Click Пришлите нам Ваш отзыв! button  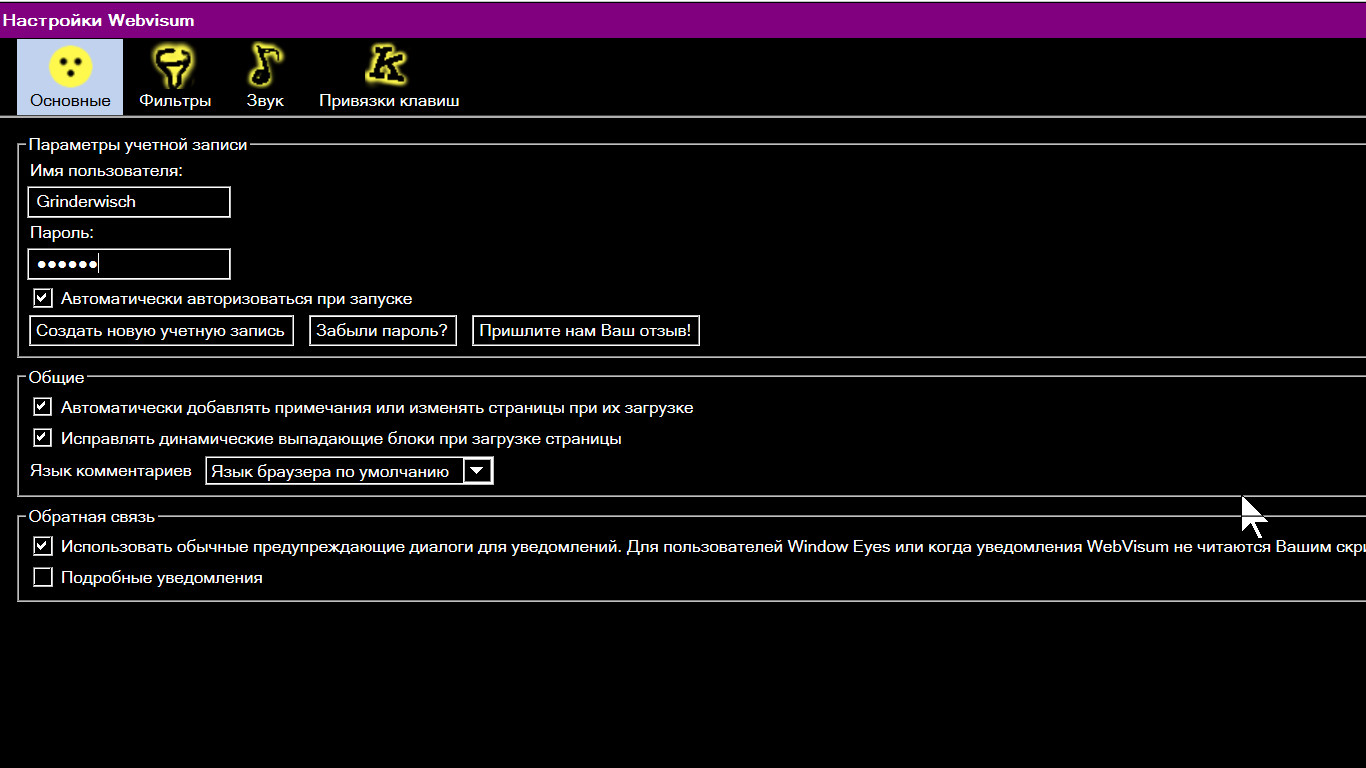(x=585, y=331)
